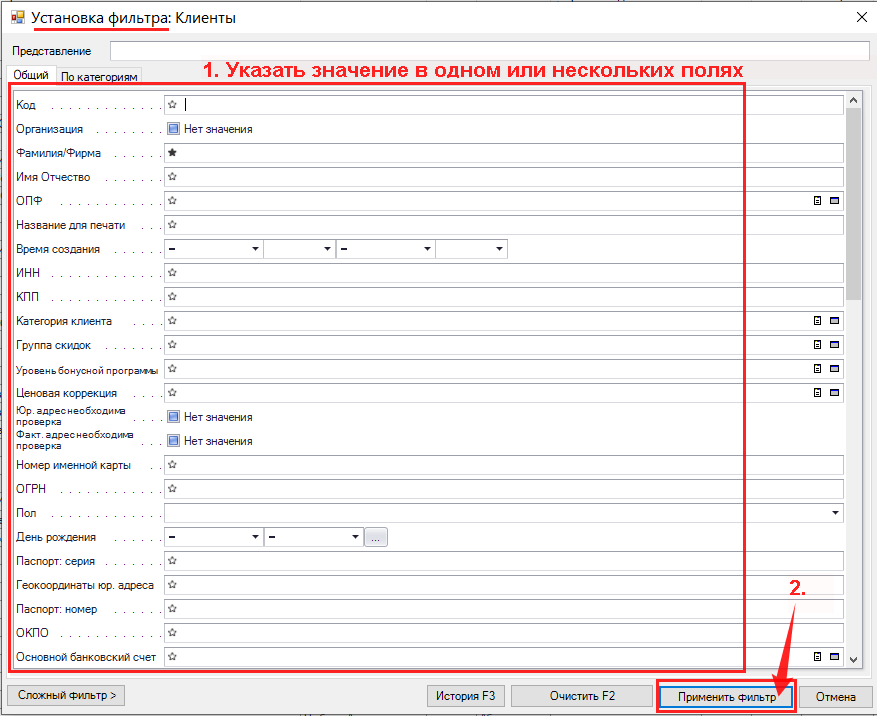Click the Применить фильтр button
Screen dimensions: 877x716
pyautogui.click(x=726, y=696)
